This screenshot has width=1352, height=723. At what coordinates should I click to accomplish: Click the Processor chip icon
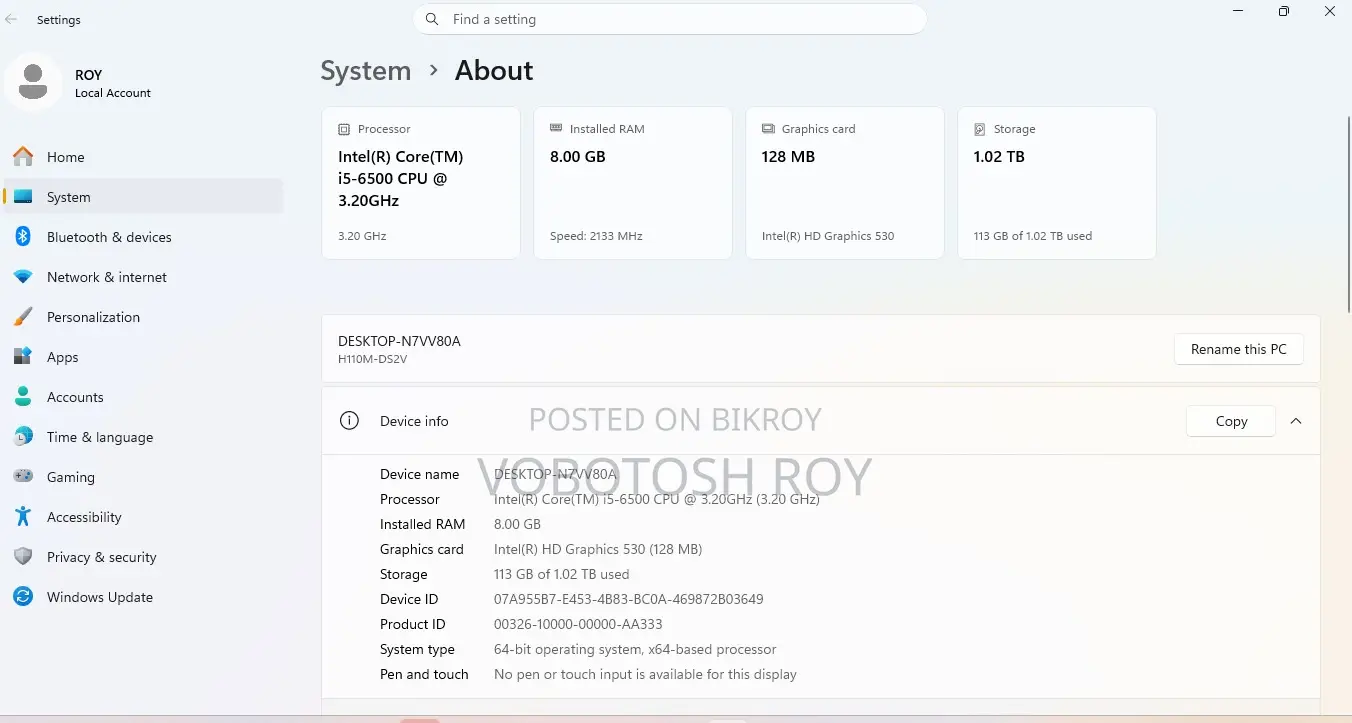click(344, 129)
